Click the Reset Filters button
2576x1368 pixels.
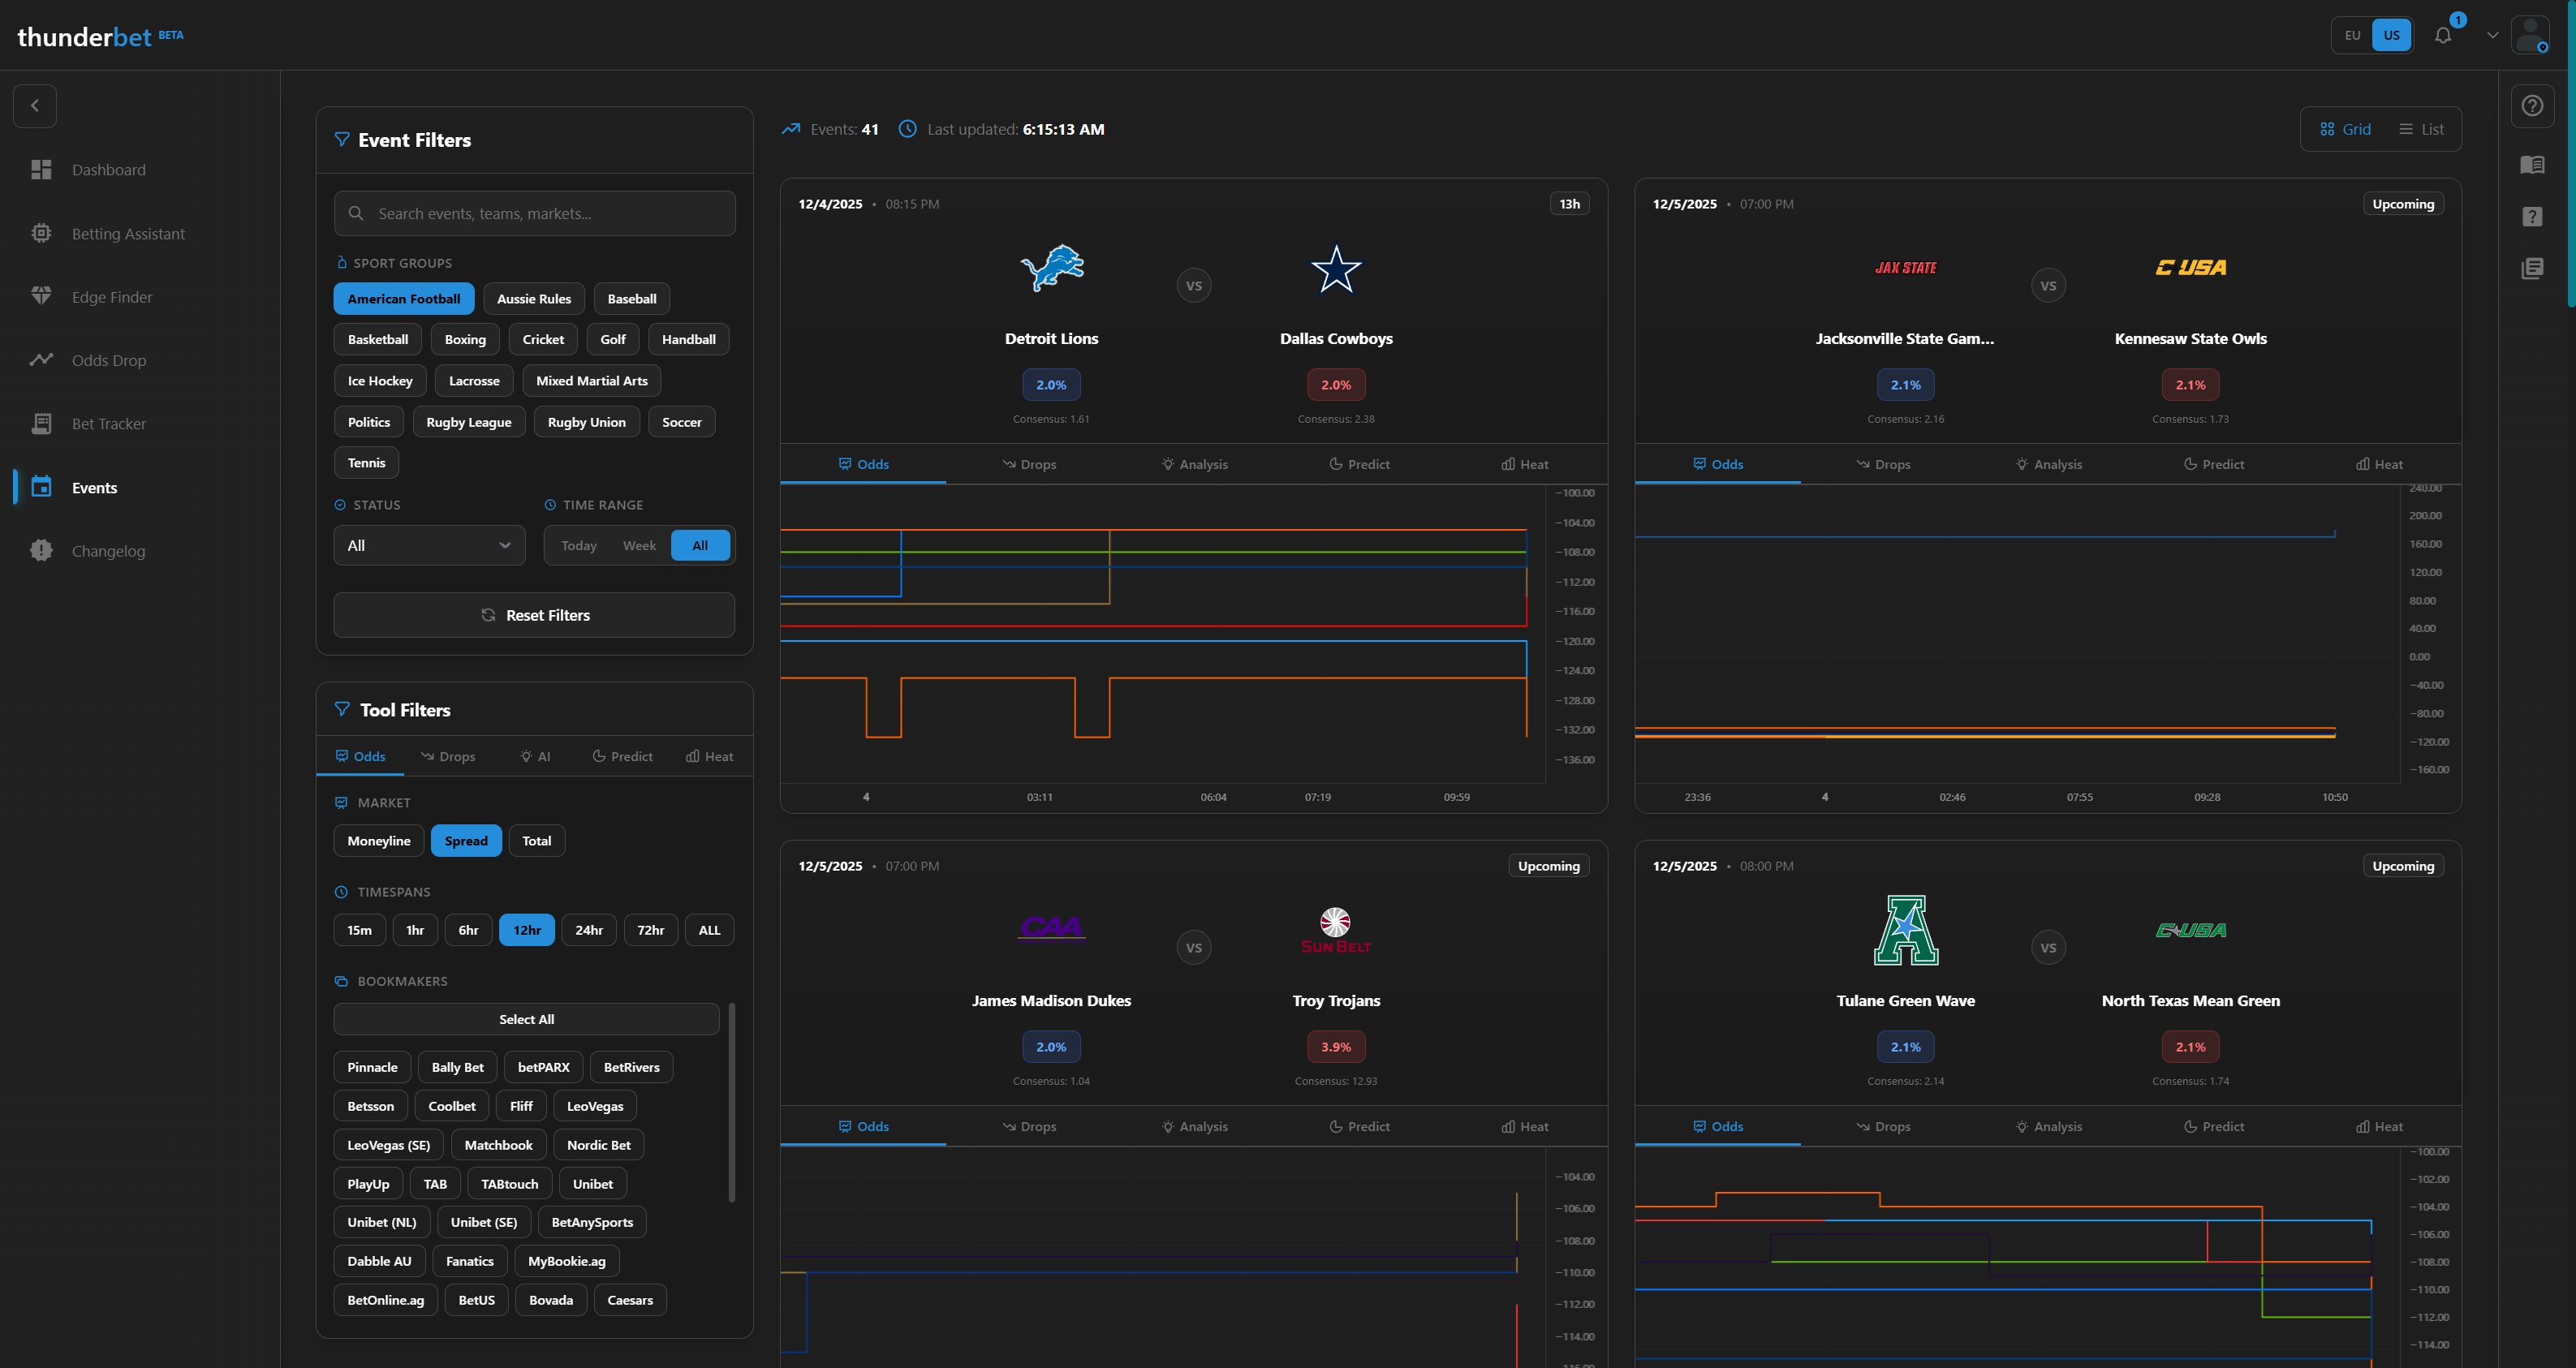[534, 614]
